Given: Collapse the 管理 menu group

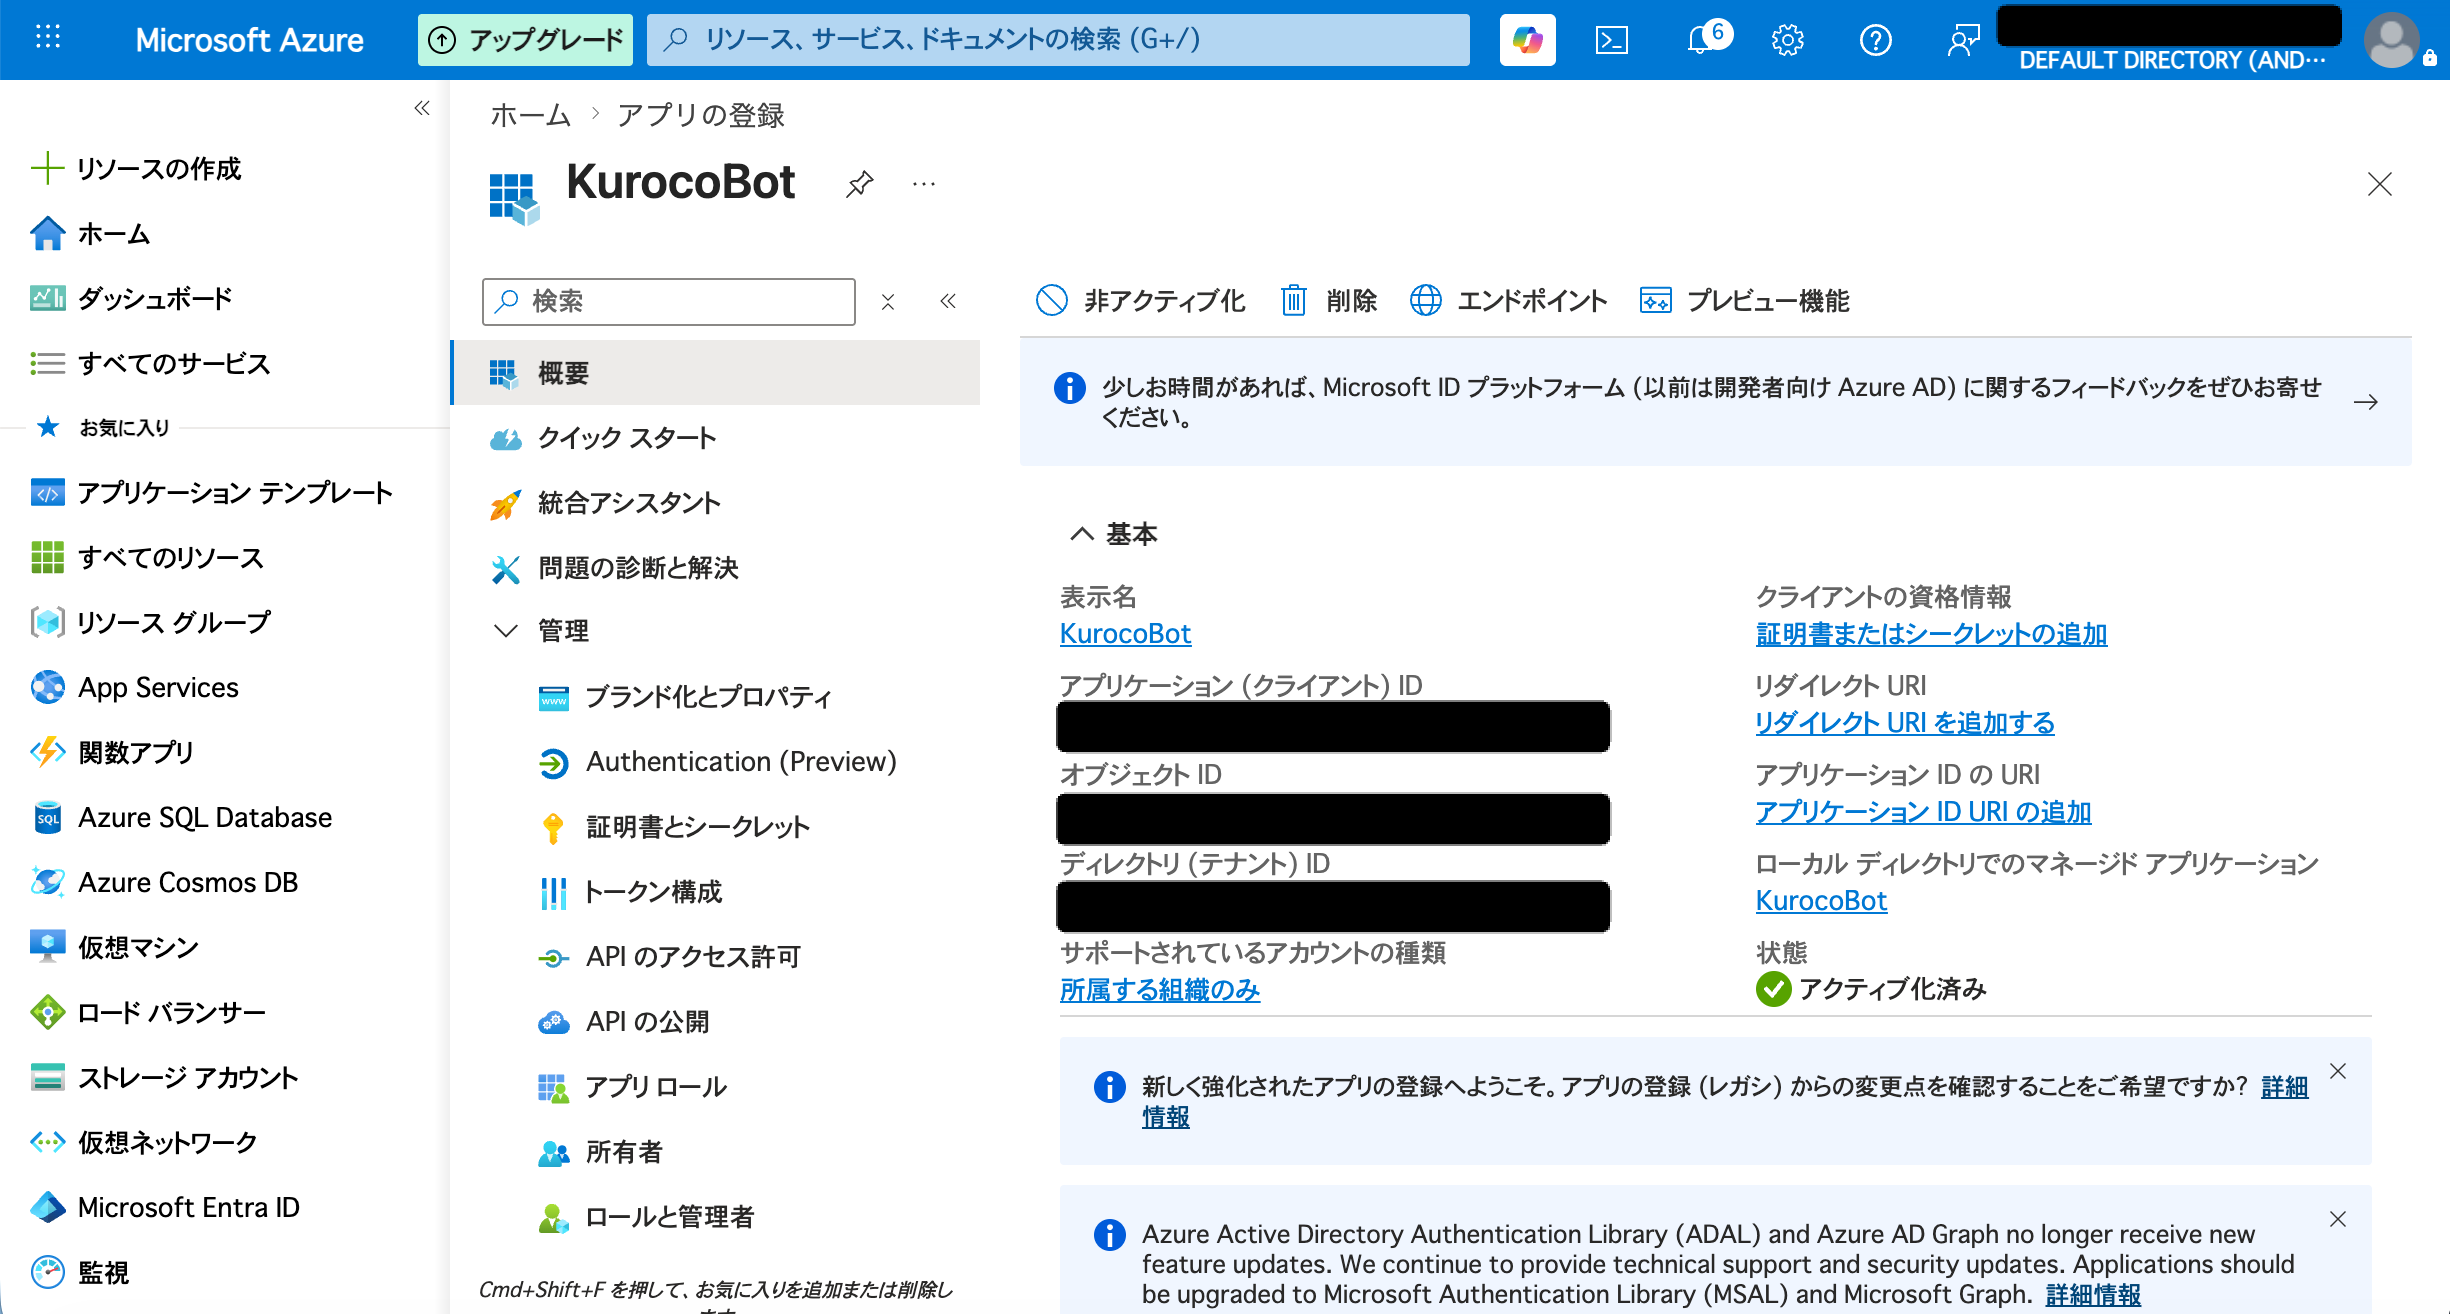Looking at the screenshot, I should [506, 631].
